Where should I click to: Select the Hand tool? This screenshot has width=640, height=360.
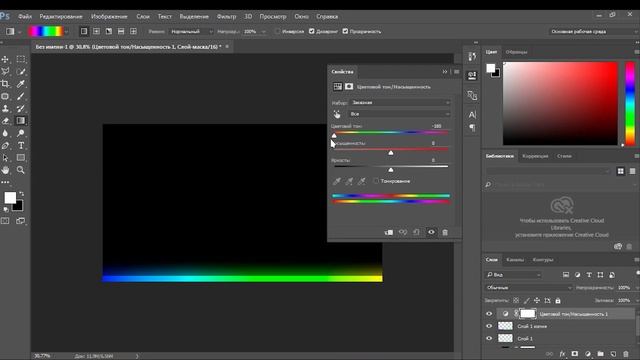(5, 170)
